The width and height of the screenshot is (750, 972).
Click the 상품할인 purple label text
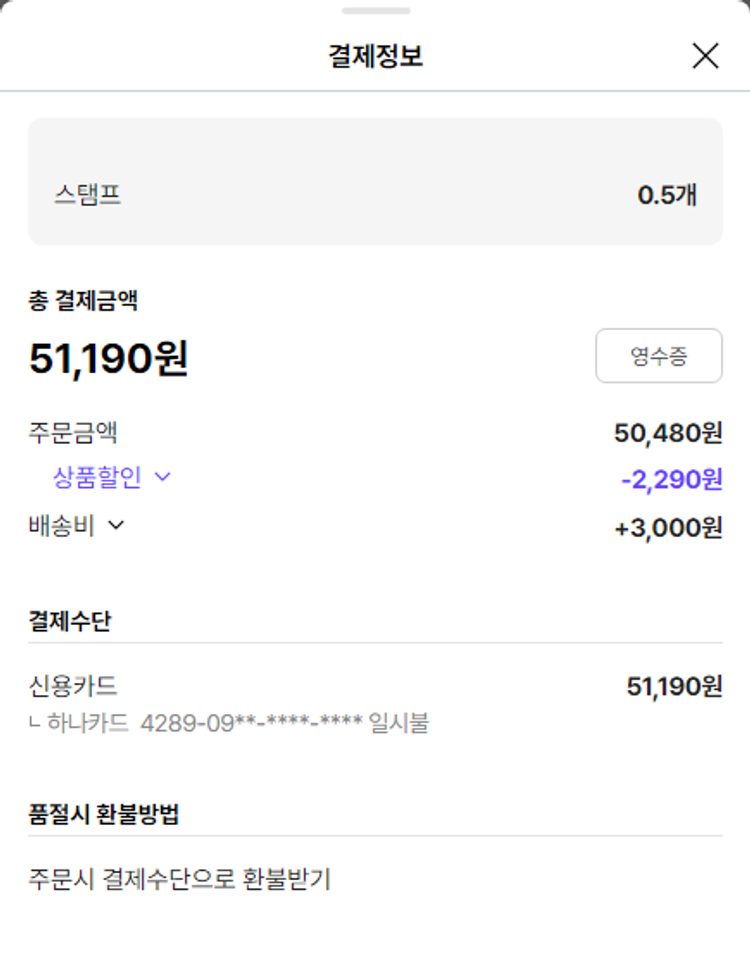pos(97,478)
